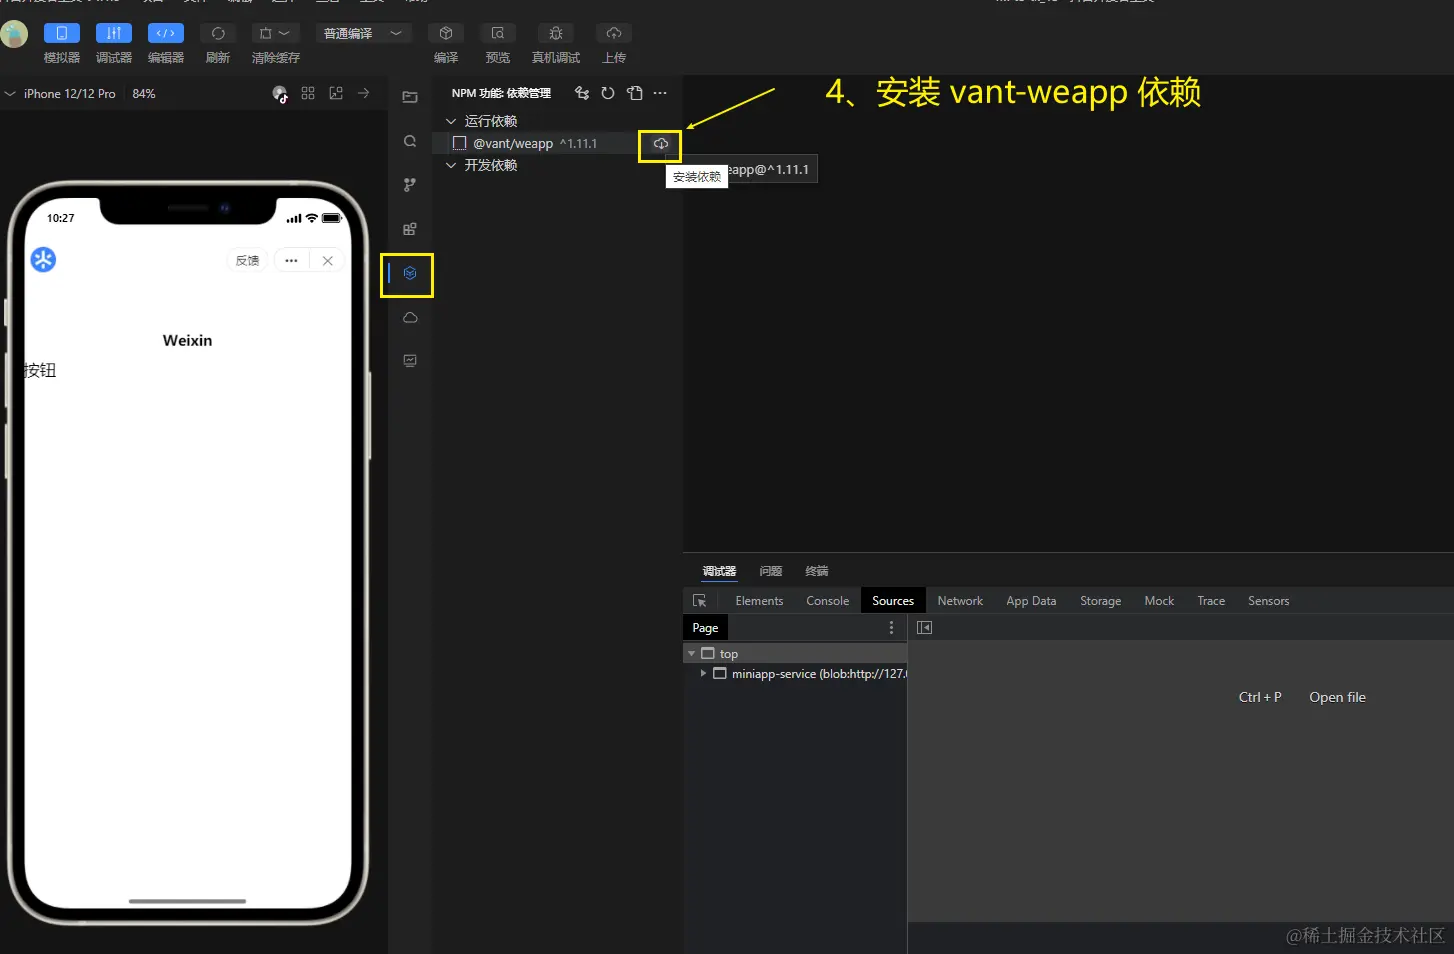
Task: Click the Open file shortcut text
Action: (1337, 697)
